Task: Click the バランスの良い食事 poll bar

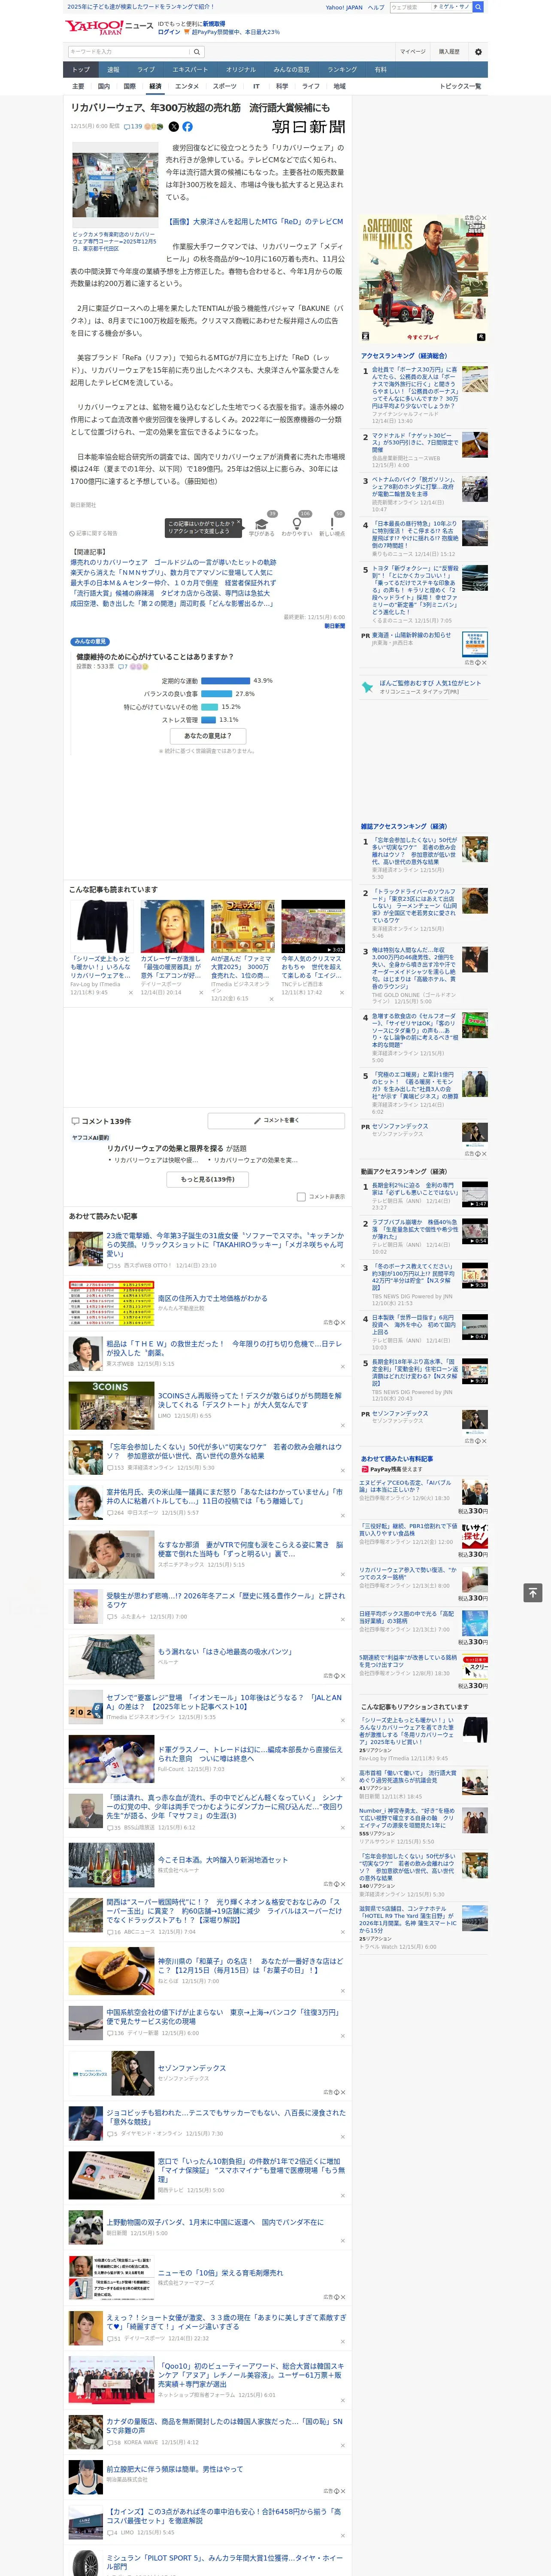Action: pyautogui.click(x=217, y=693)
